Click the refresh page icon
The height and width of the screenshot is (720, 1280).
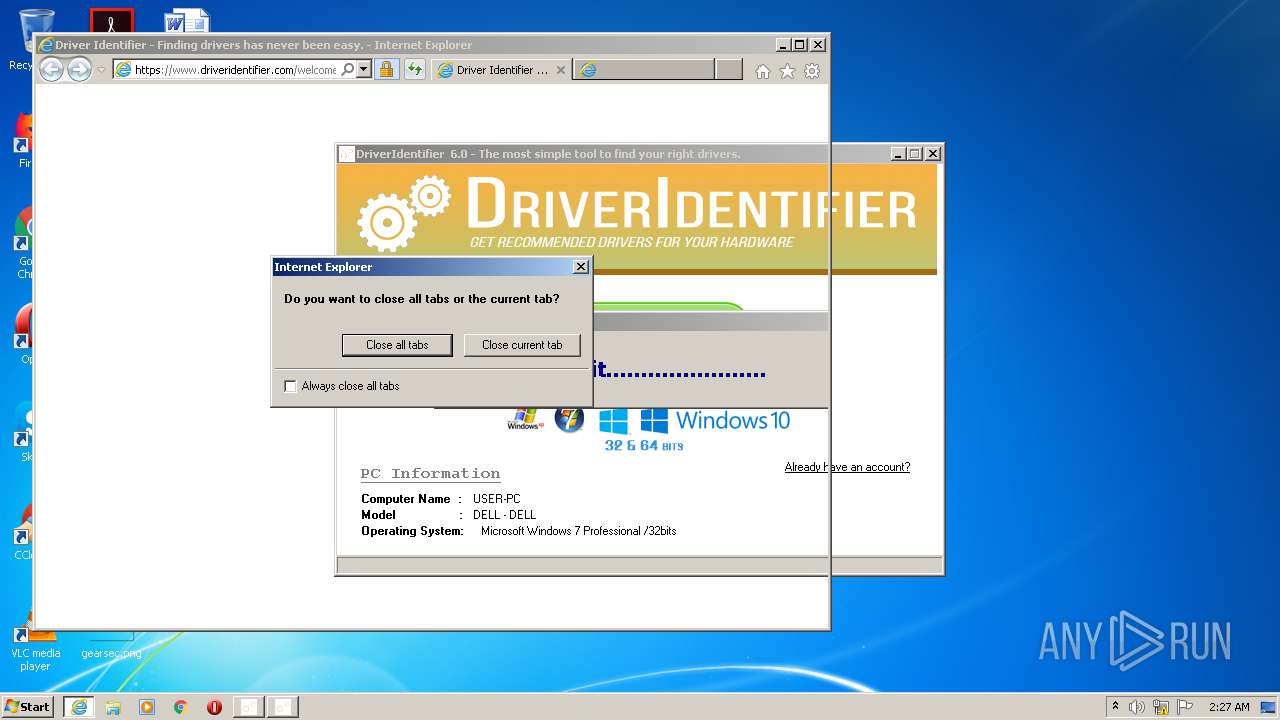coord(414,70)
